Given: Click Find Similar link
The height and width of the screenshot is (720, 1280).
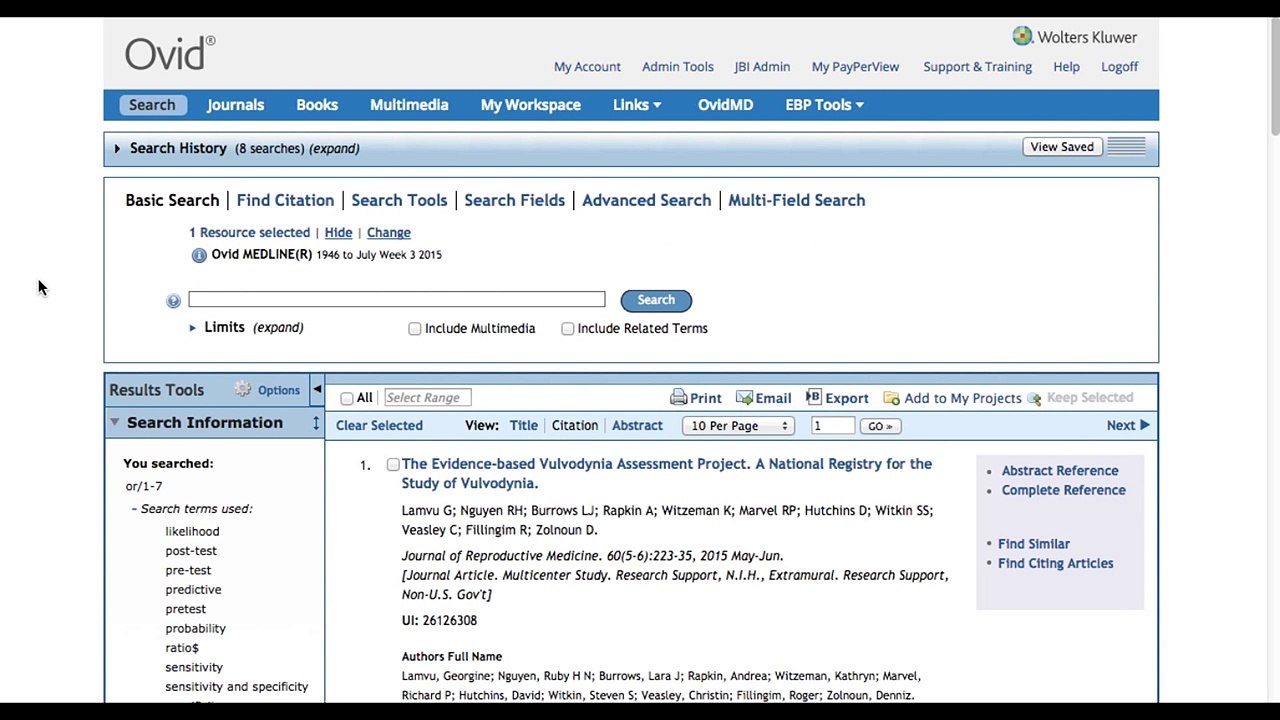Looking at the screenshot, I should [x=1033, y=544].
